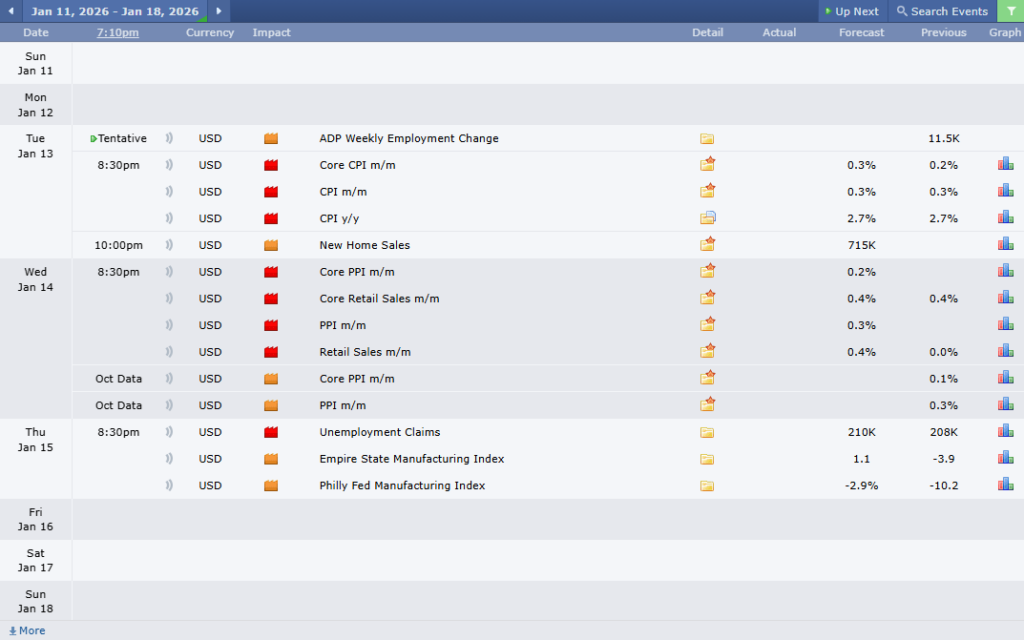The width and height of the screenshot is (1024, 640).
Task: Expand the More link at bottom
Action: pos(27,631)
